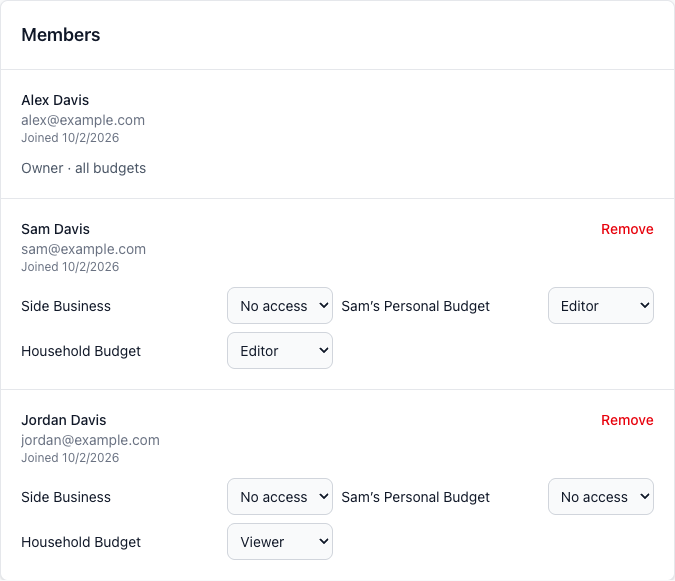Open Jordan Davis's Sam's Personal Budget access dropdown
675x581 pixels.
pos(601,497)
